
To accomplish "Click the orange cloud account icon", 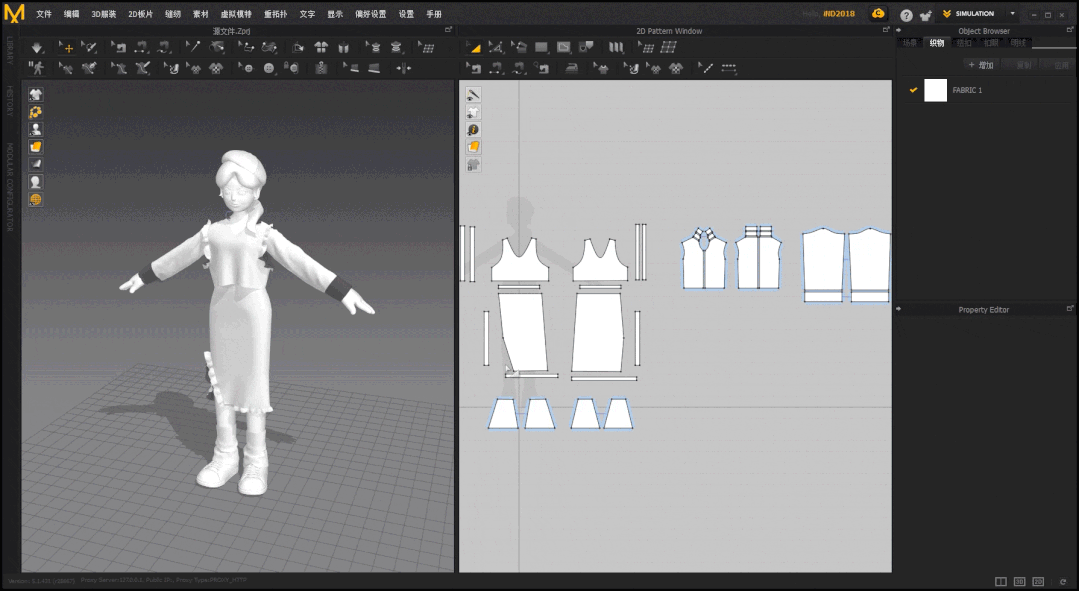I will (x=878, y=14).
